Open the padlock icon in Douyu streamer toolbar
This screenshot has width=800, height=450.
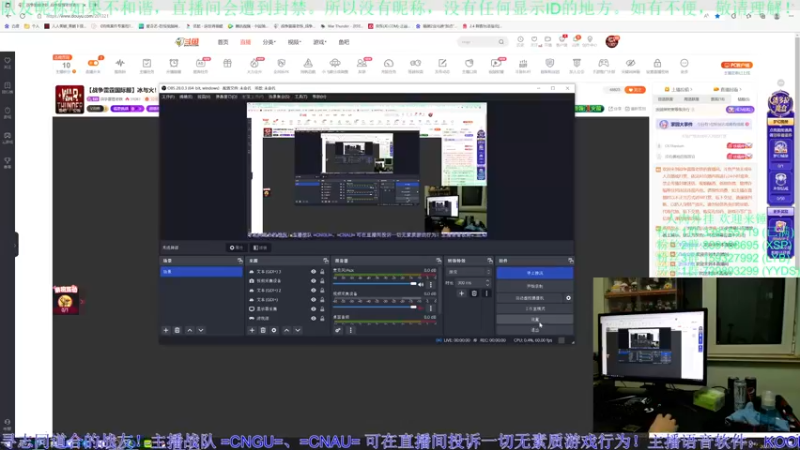click(657, 63)
